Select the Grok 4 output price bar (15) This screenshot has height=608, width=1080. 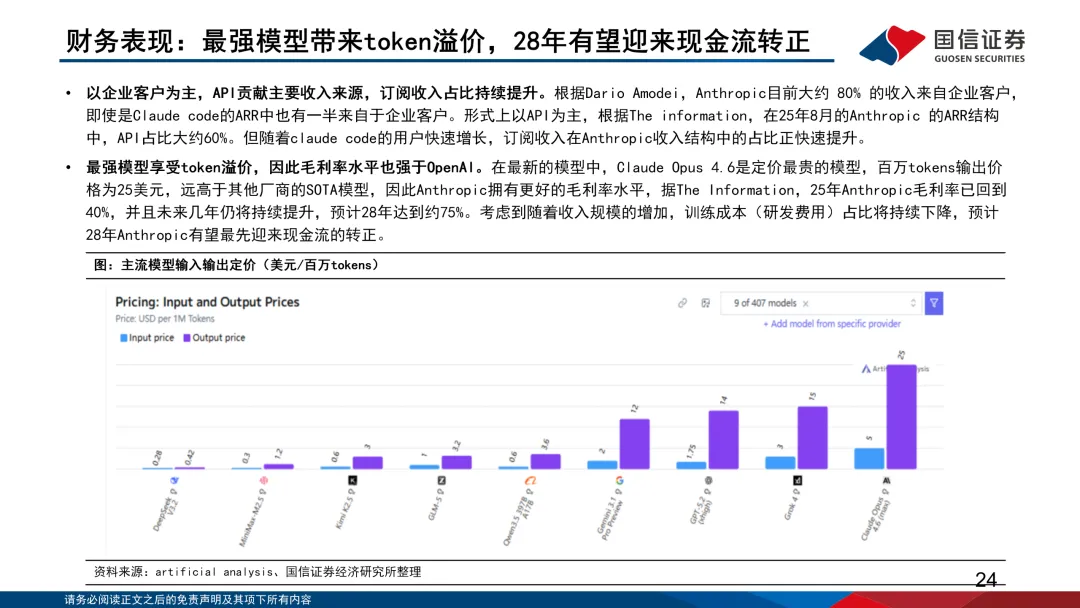pos(813,438)
